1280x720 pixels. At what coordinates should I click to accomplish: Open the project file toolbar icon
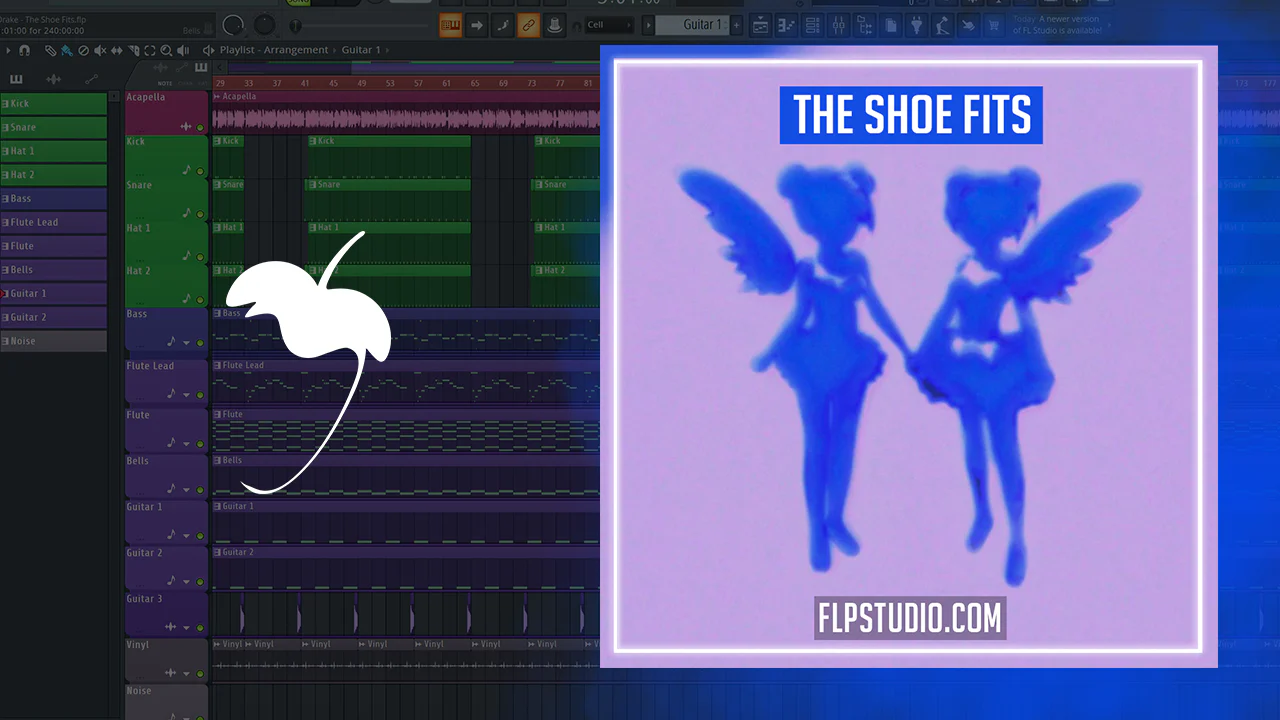(x=890, y=25)
